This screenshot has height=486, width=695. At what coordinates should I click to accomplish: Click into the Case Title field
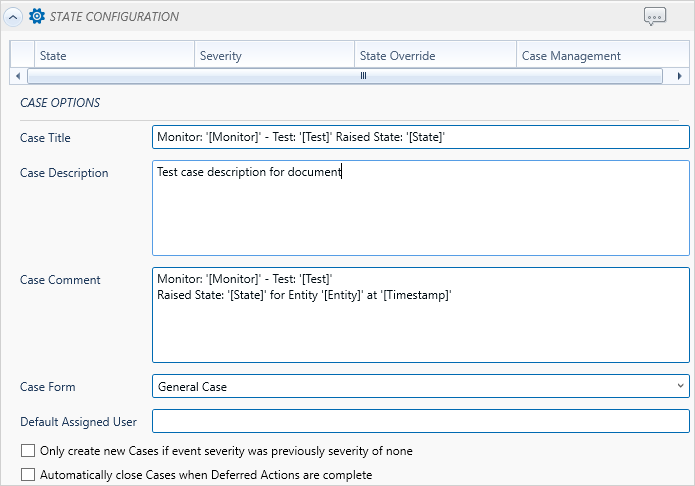click(x=420, y=137)
